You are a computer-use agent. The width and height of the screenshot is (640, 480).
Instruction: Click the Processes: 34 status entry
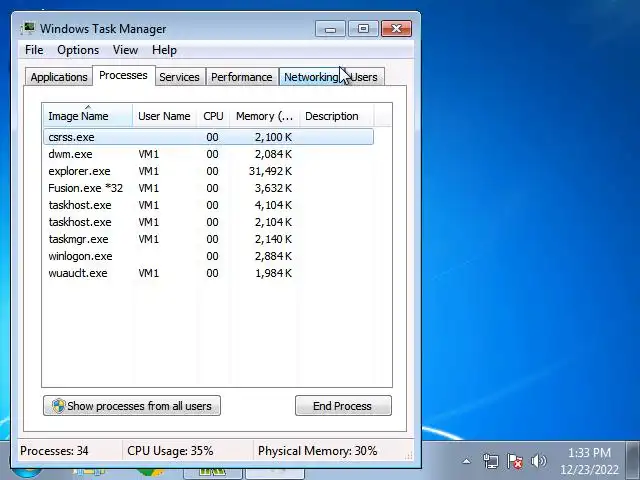click(54, 451)
